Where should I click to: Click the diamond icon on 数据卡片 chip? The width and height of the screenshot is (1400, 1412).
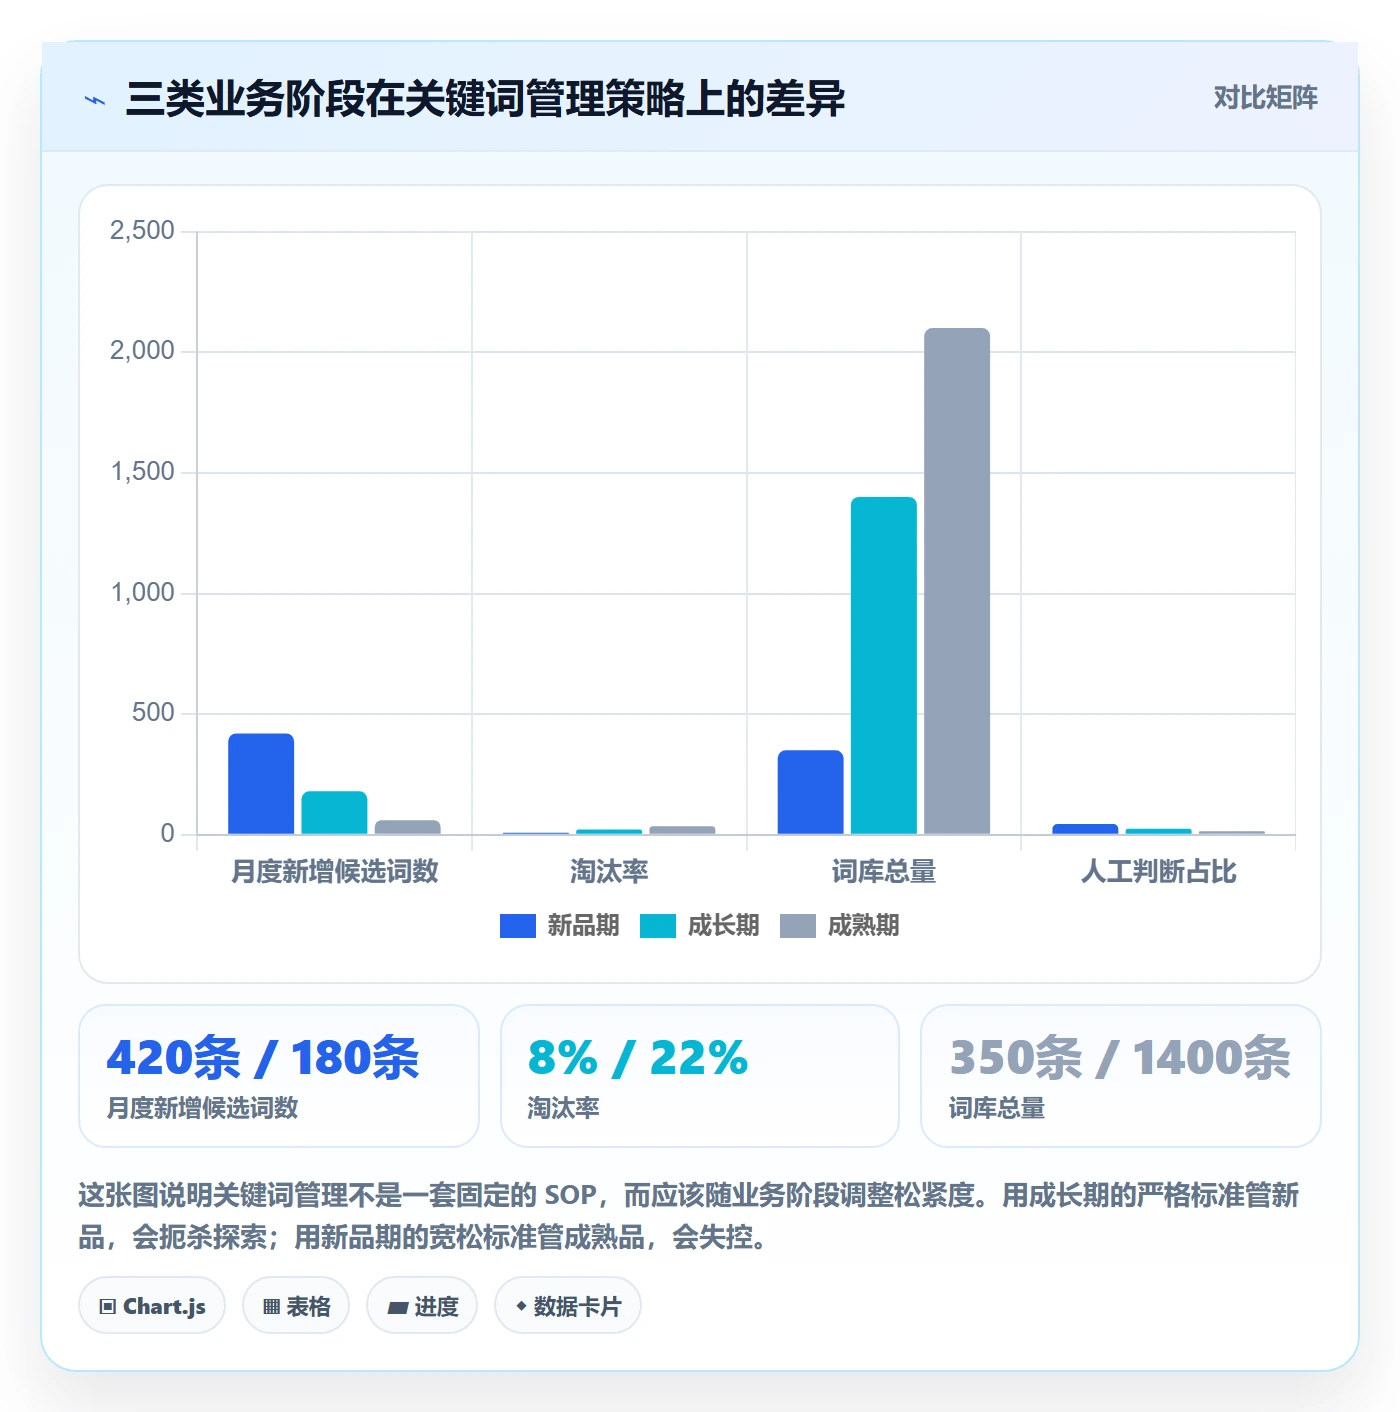pyautogui.click(x=521, y=1306)
